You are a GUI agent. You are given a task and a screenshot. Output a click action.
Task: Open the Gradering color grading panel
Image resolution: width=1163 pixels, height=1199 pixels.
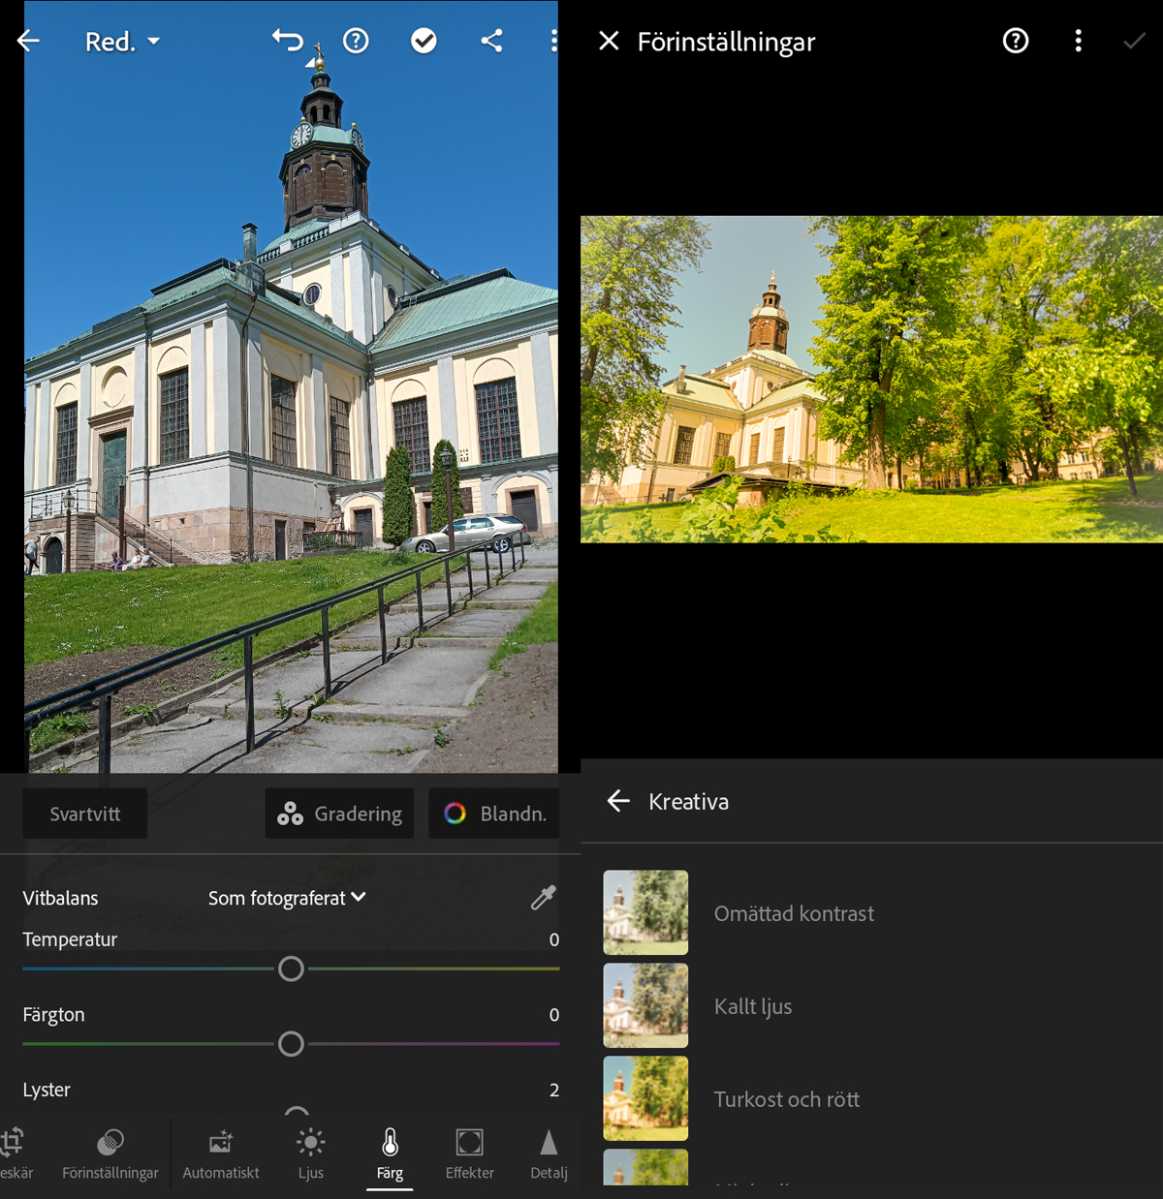point(339,814)
